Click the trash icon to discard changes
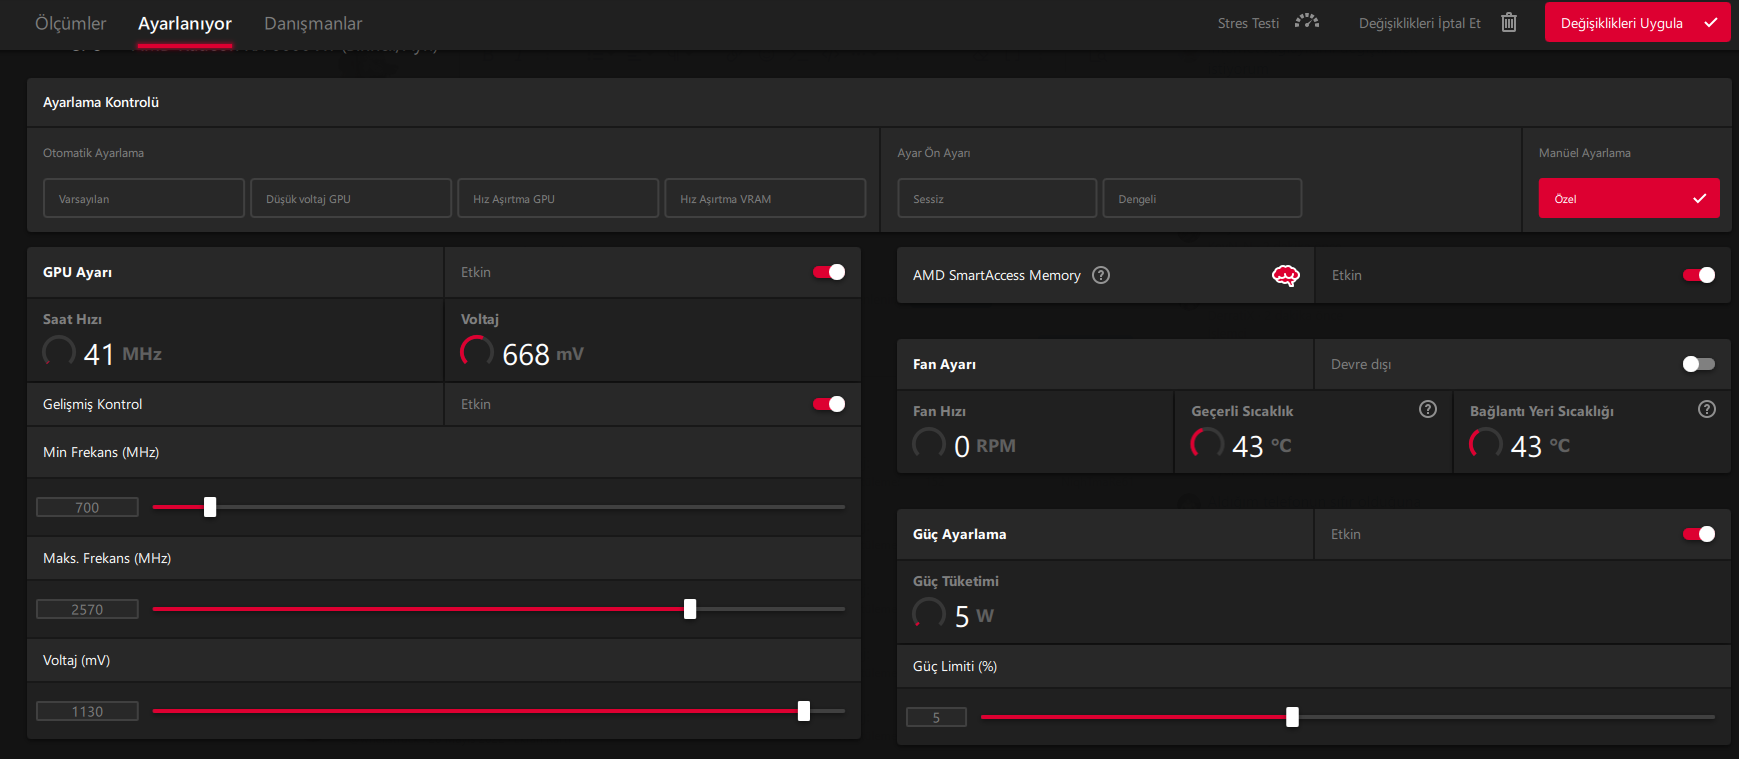Image resolution: width=1739 pixels, height=759 pixels. pyautogui.click(x=1508, y=22)
